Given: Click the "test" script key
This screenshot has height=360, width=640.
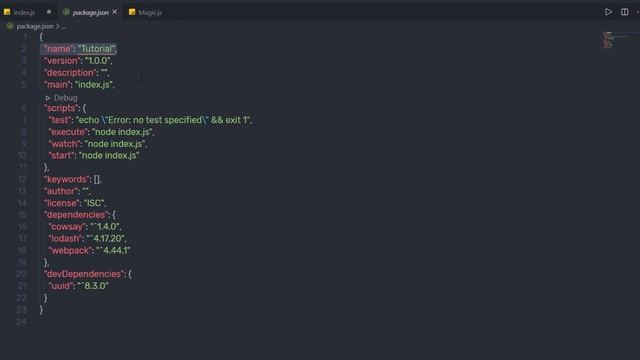Looking at the screenshot, I should click(60, 120).
